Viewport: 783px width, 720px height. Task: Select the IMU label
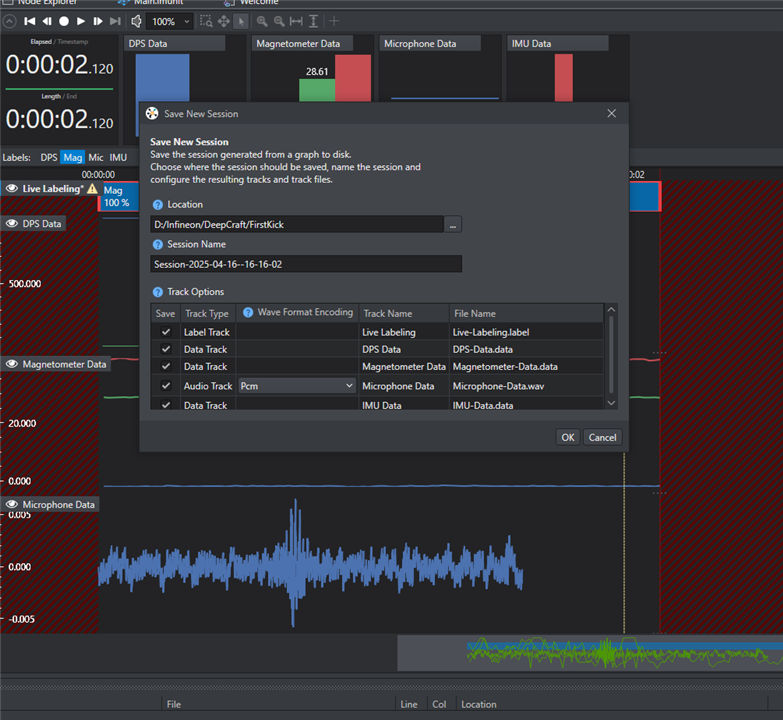click(118, 157)
